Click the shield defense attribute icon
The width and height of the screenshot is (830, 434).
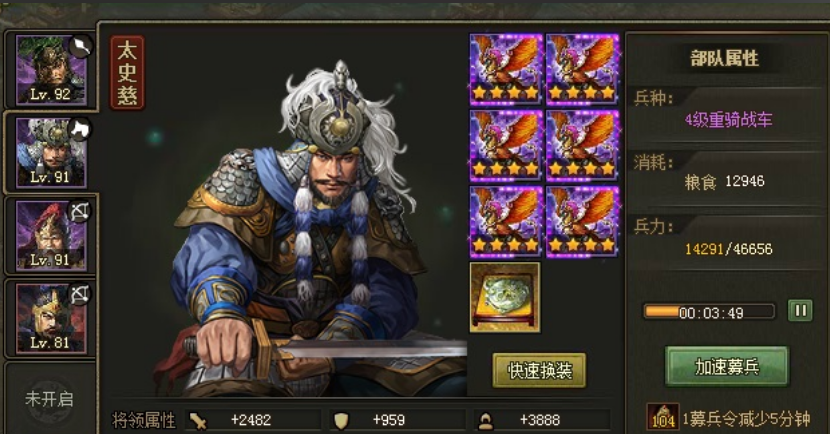341,421
